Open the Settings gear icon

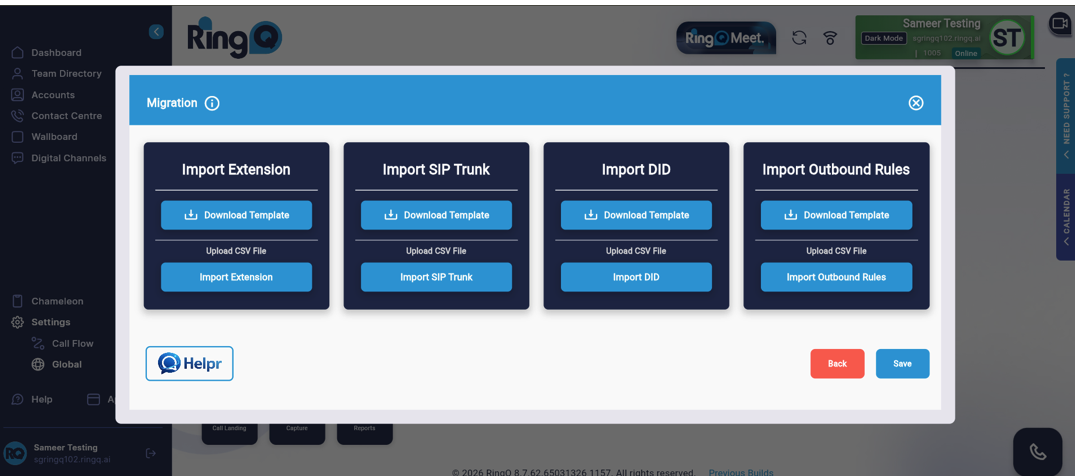[x=18, y=322]
